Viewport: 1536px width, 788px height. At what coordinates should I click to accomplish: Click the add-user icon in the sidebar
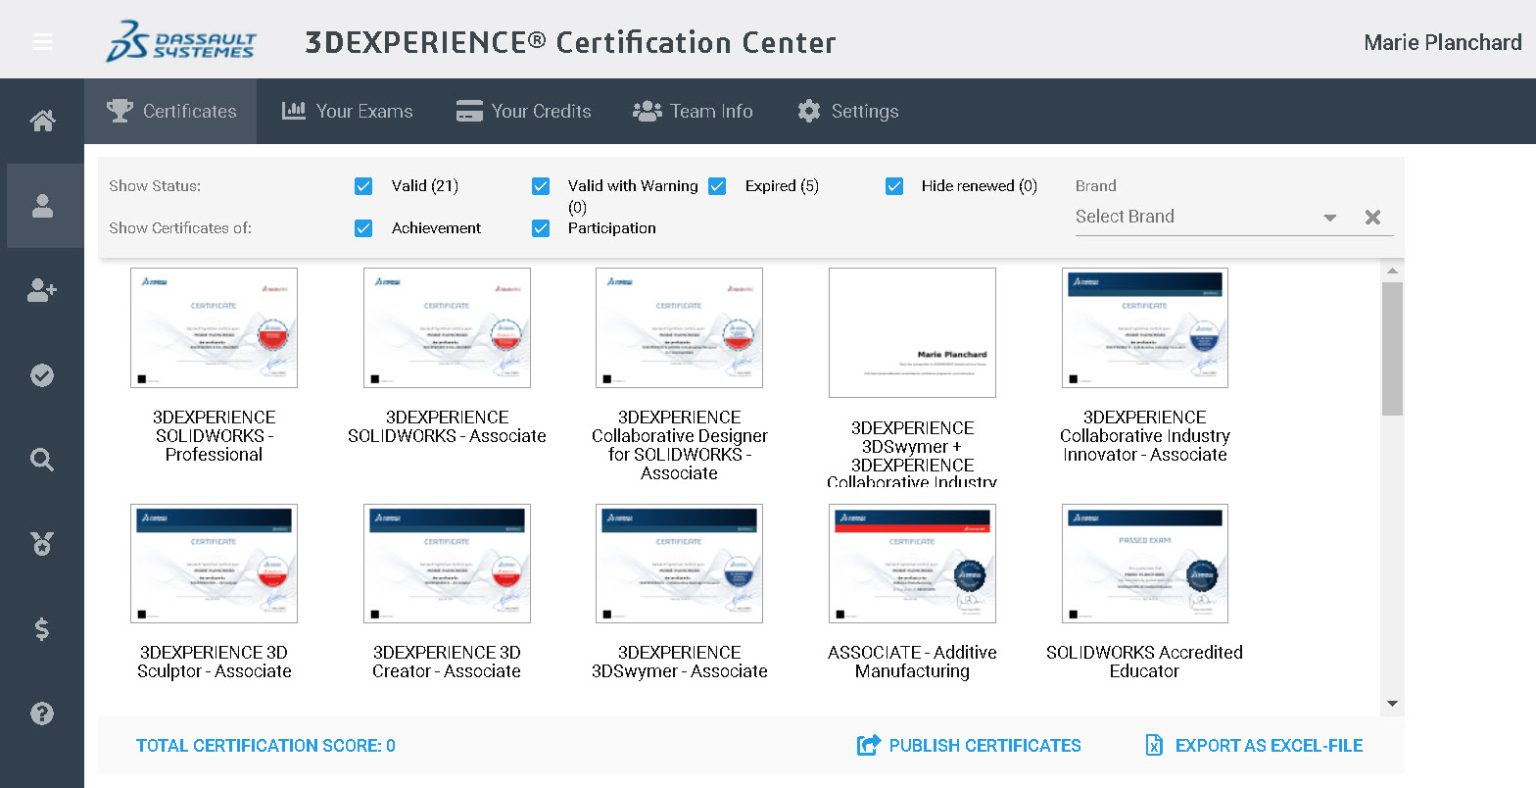(41, 290)
